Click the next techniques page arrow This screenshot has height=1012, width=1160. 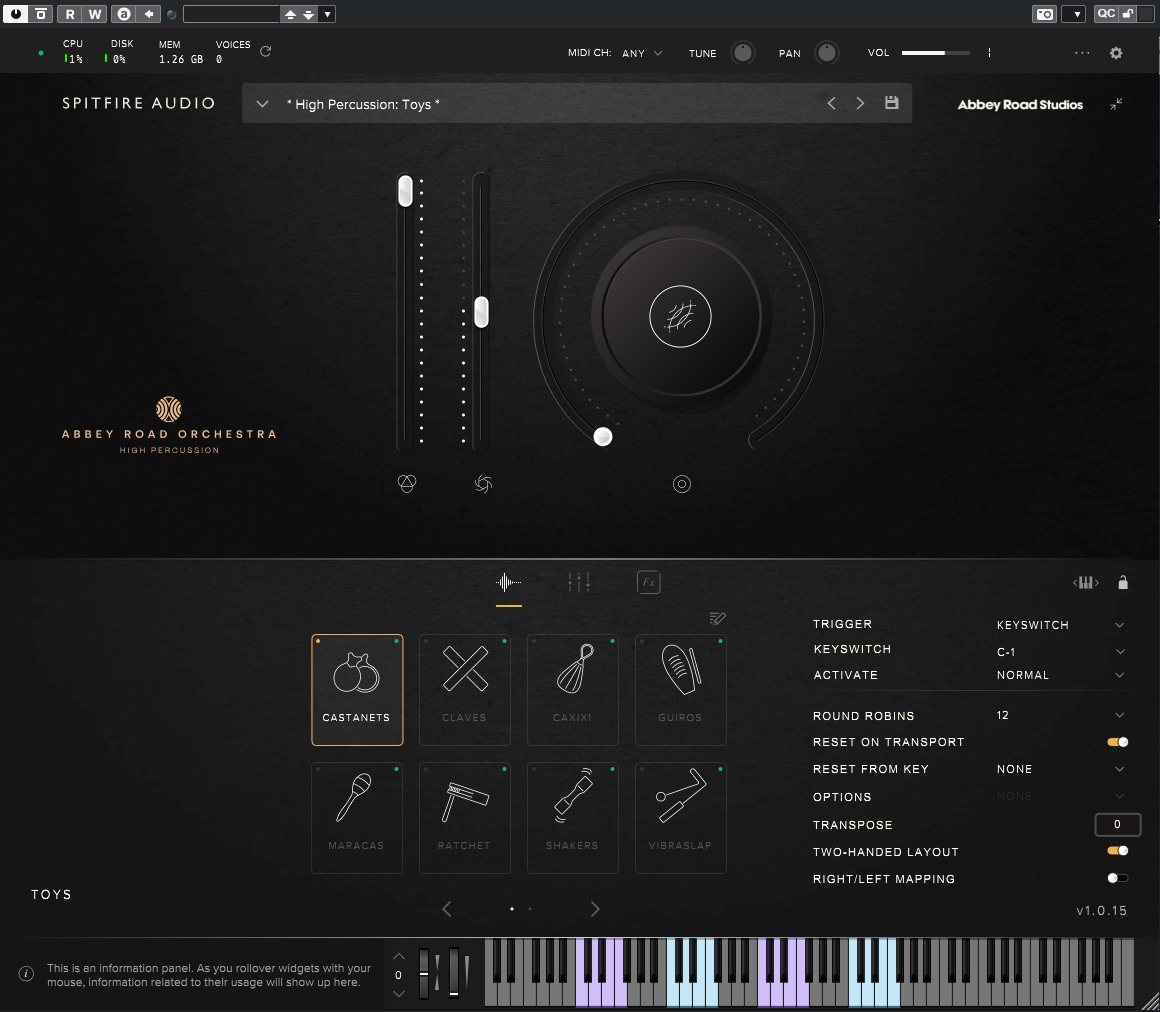pos(595,909)
